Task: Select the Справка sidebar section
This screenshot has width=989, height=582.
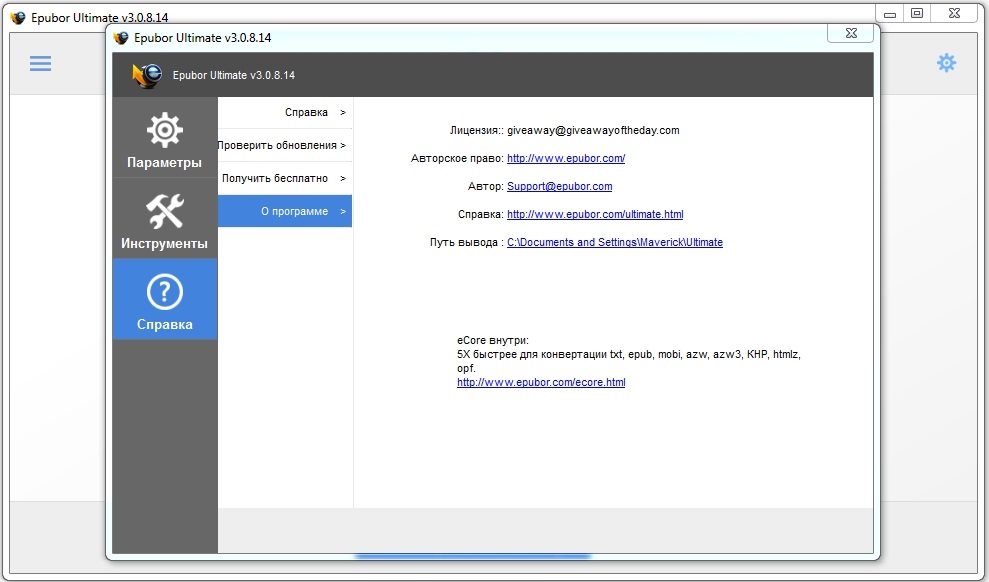Action: point(165,300)
